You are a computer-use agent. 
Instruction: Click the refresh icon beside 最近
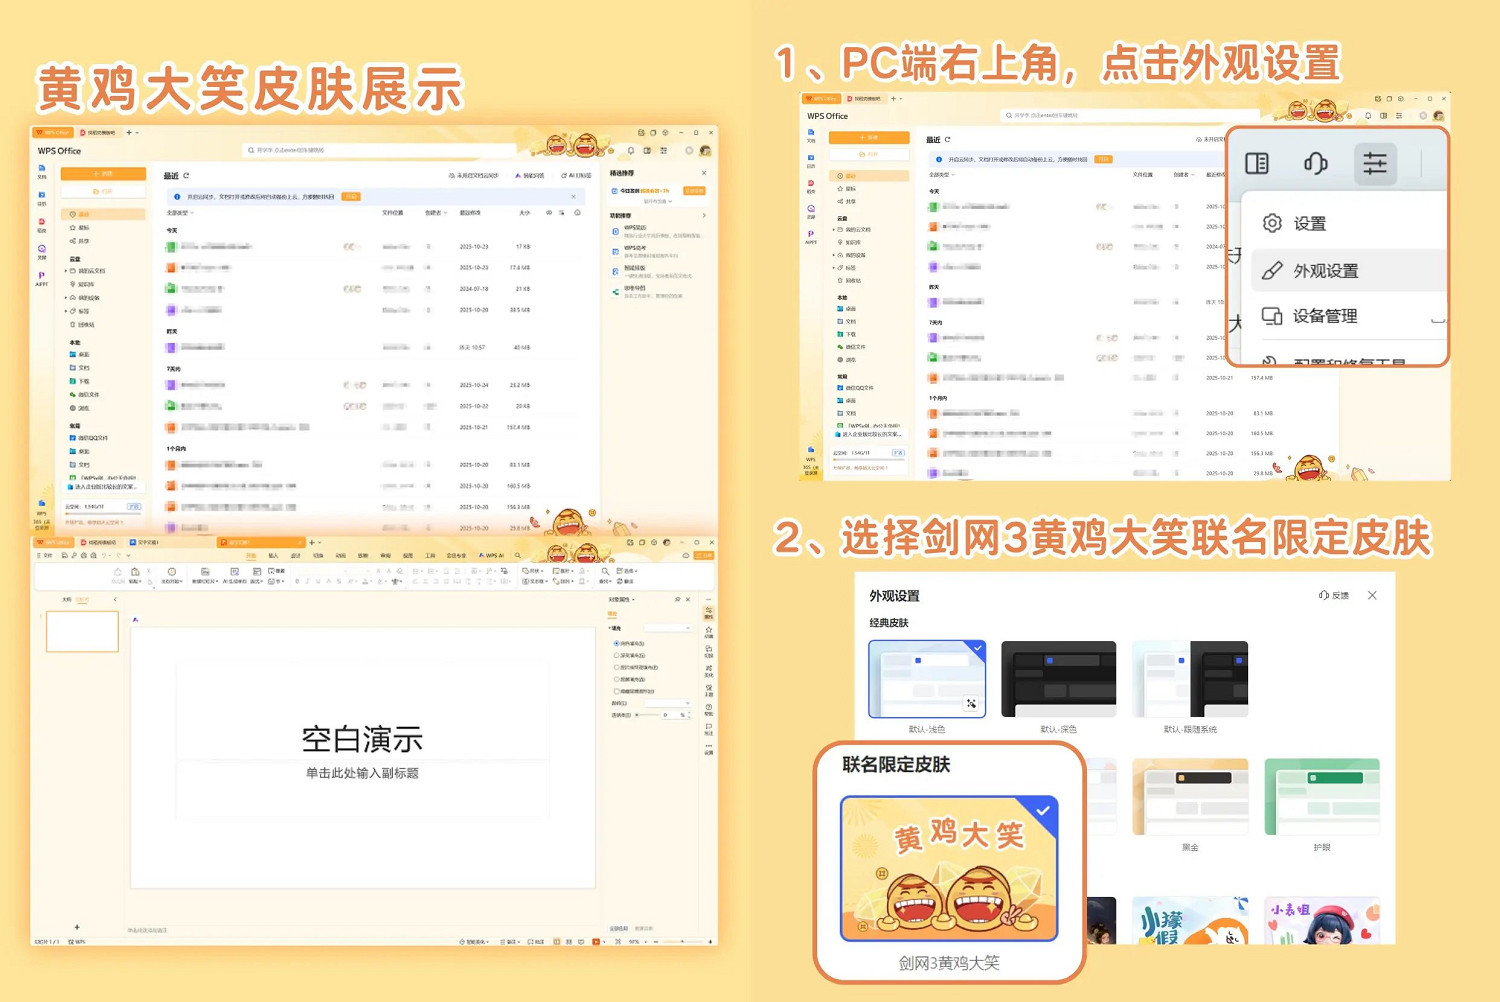[x=186, y=175]
